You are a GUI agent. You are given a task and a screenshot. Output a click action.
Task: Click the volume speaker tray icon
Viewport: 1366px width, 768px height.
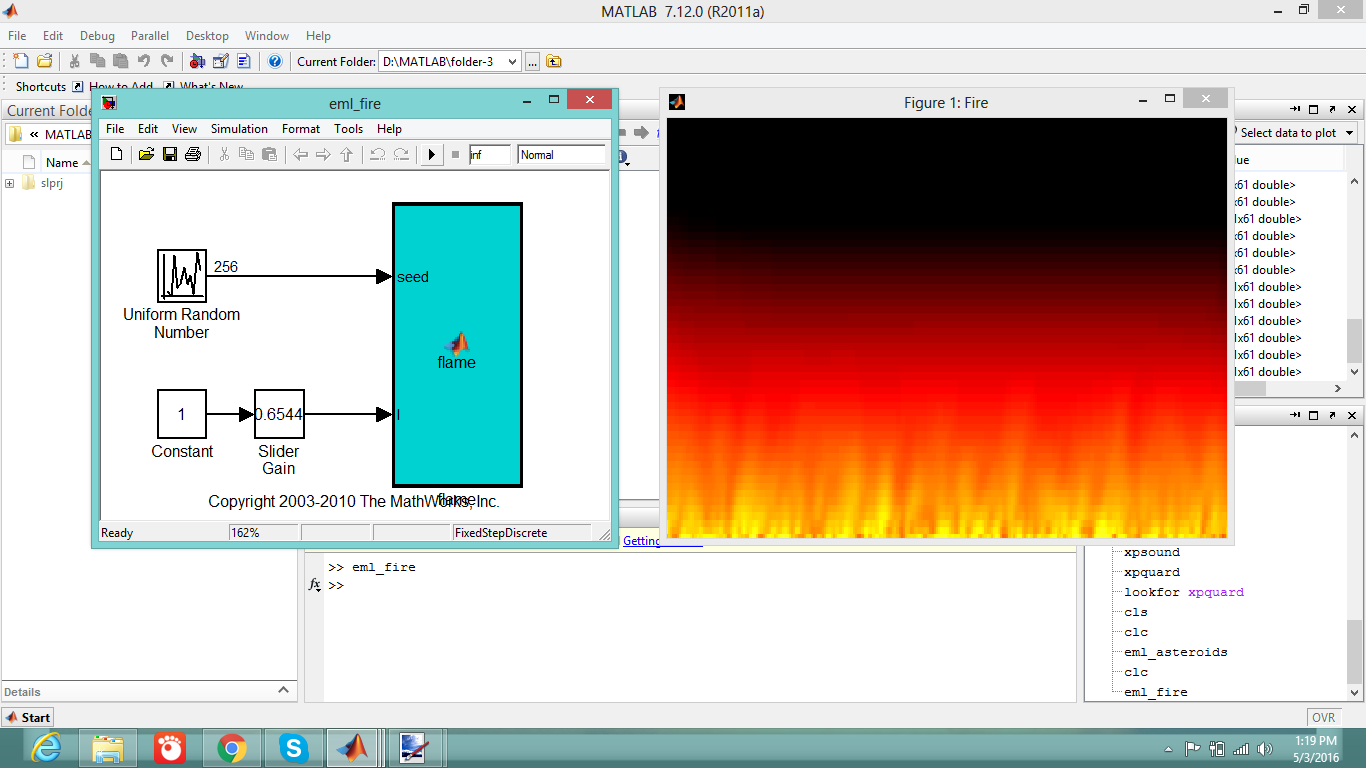[x=1265, y=749]
